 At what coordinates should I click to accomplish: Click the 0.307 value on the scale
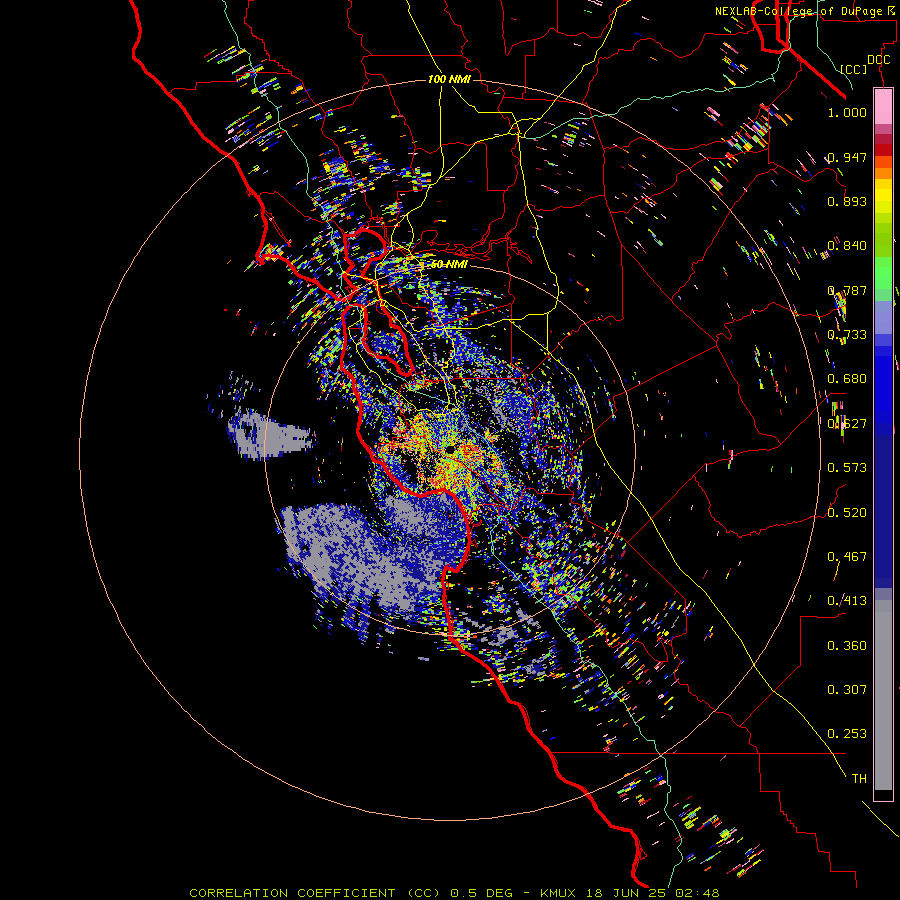(847, 690)
